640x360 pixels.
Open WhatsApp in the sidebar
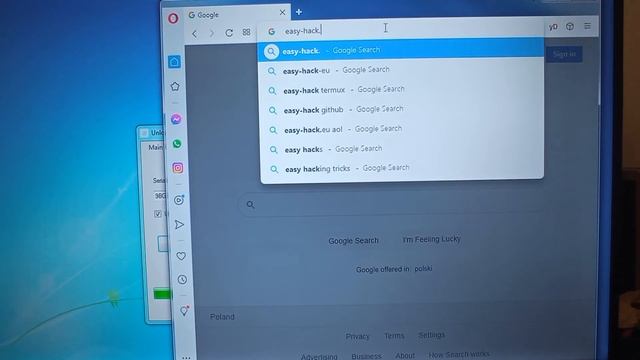(x=177, y=144)
